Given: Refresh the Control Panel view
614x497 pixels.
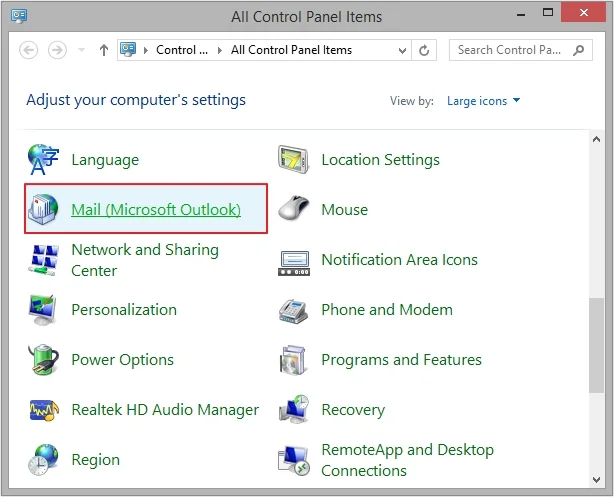Looking at the screenshot, I should (424, 50).
